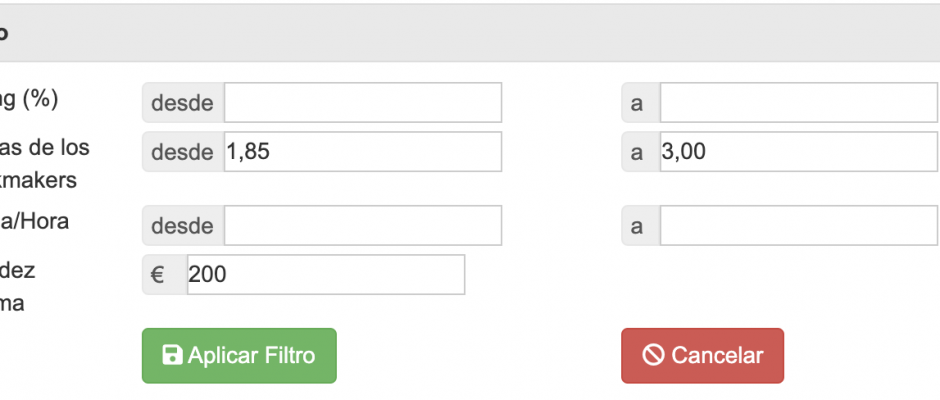
Task: Click the ban circle icon on Cancelar
Action: pyautogui.click(x=653, y=355)
